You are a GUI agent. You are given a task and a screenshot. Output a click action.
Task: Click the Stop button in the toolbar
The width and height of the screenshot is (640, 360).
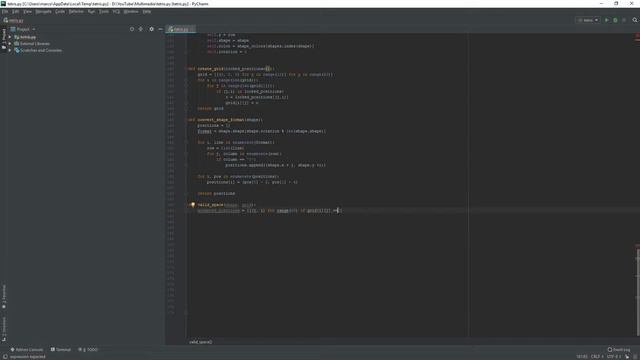[x=624, y=20]
